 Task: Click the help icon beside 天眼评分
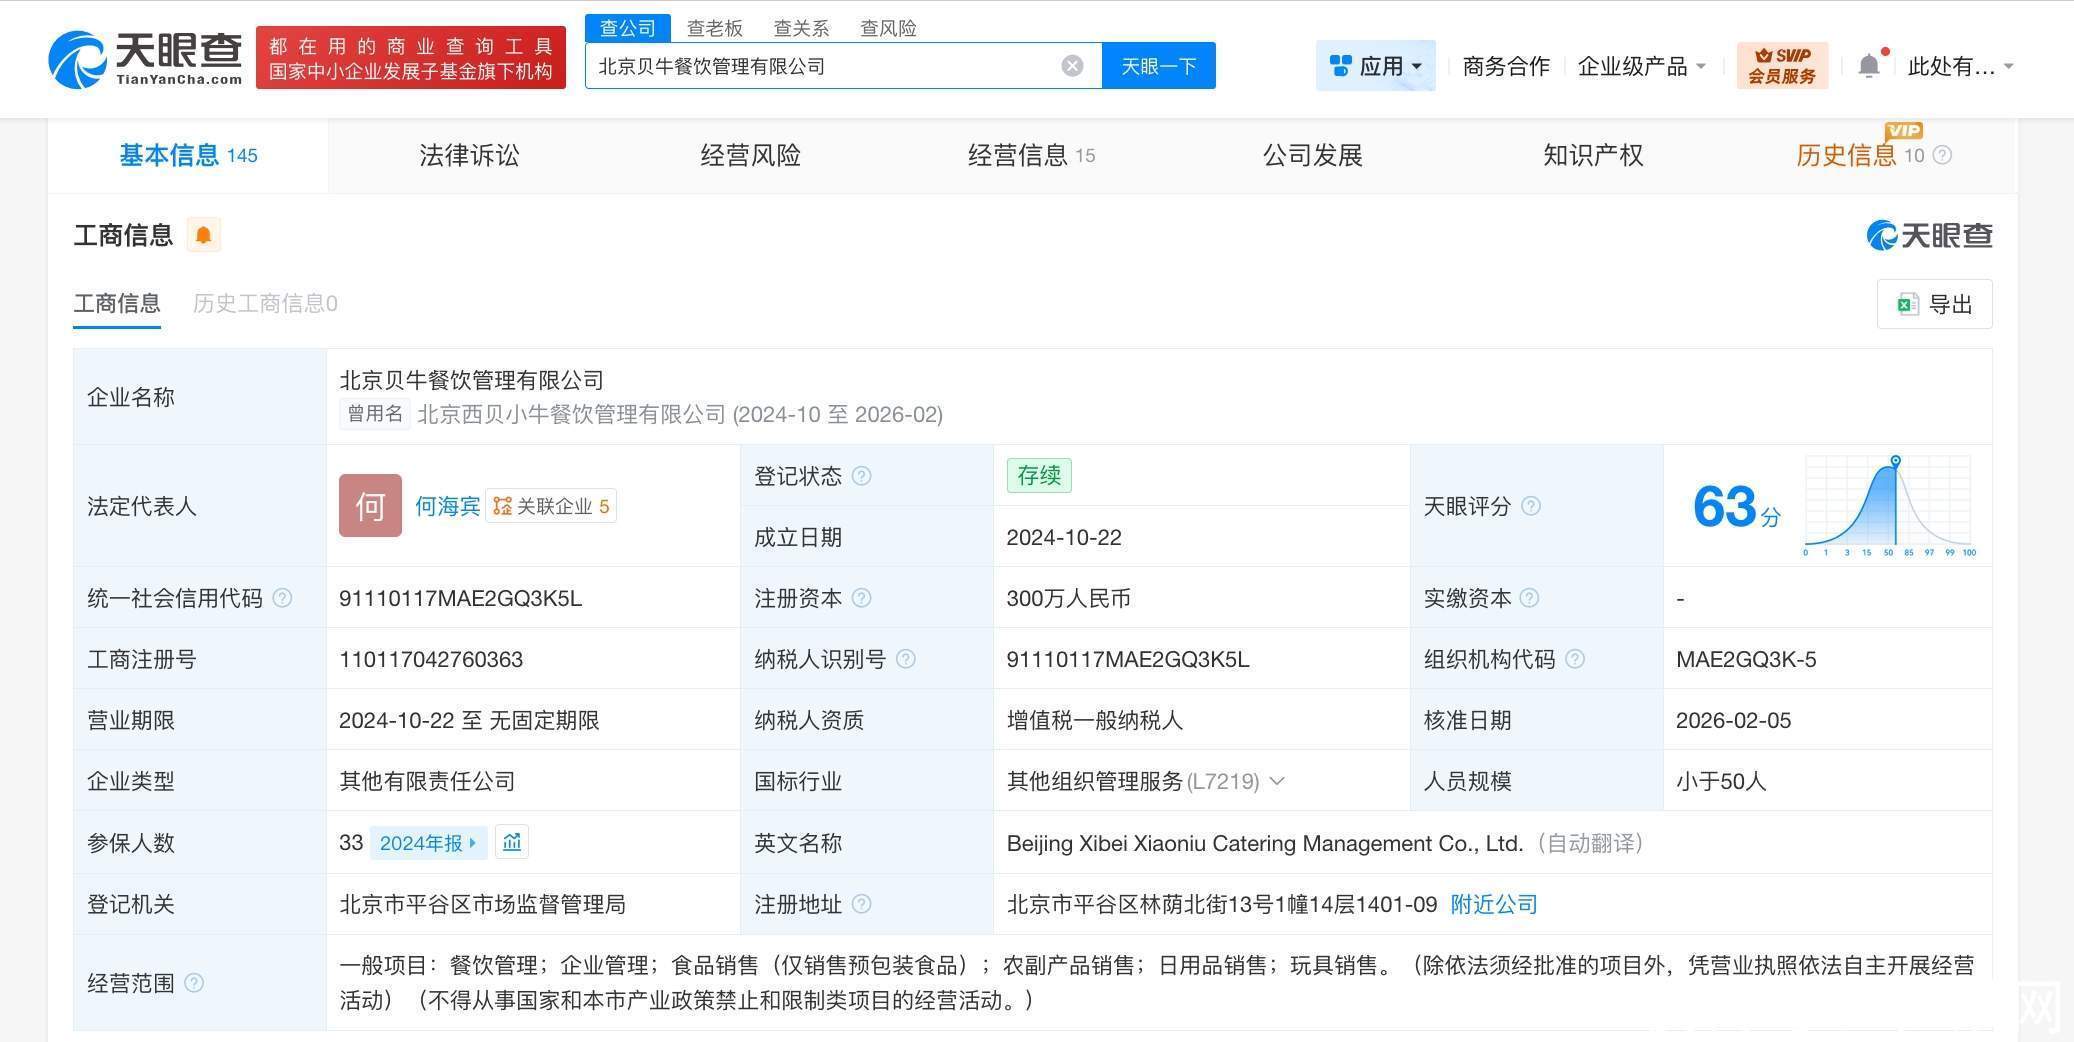click(x=1530, y=506)
